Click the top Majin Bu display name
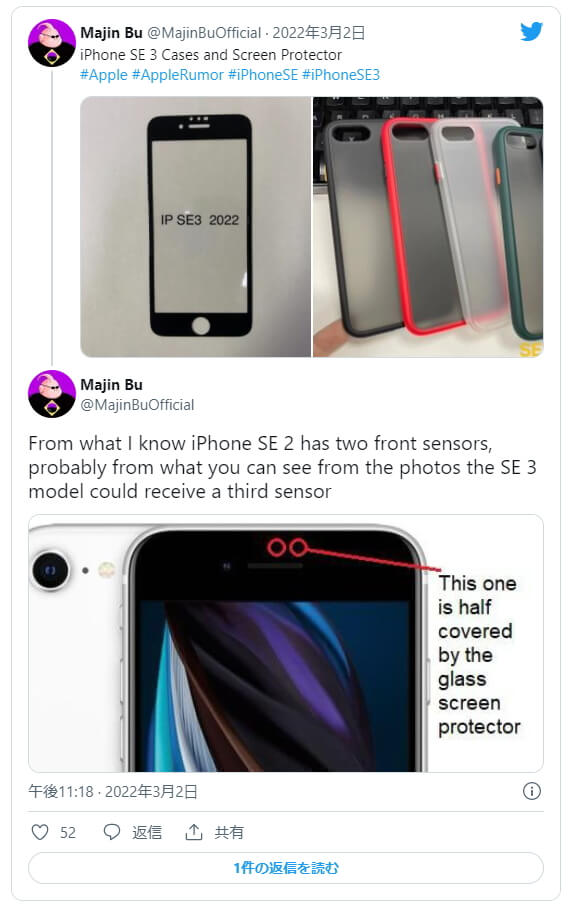The height and width of the screenshot is (912, 571). 111,33
